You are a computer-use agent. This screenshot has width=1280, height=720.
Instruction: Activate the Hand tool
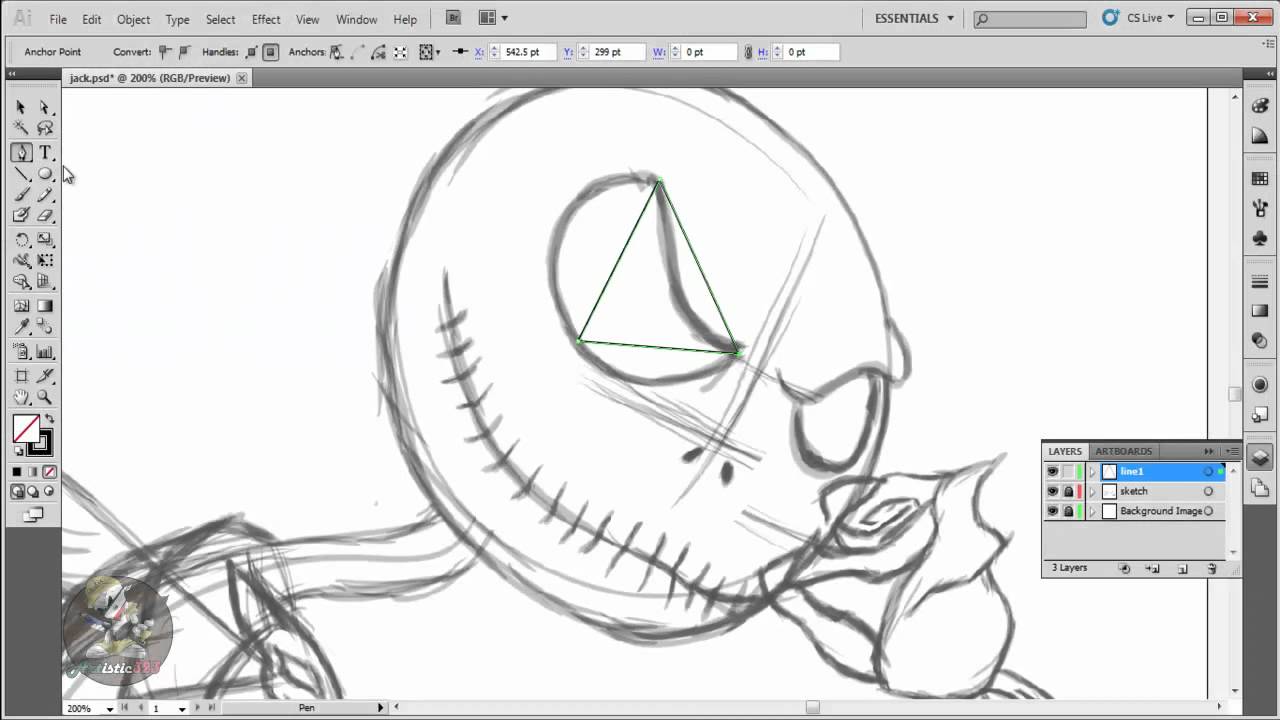click(x=21, y=397)
